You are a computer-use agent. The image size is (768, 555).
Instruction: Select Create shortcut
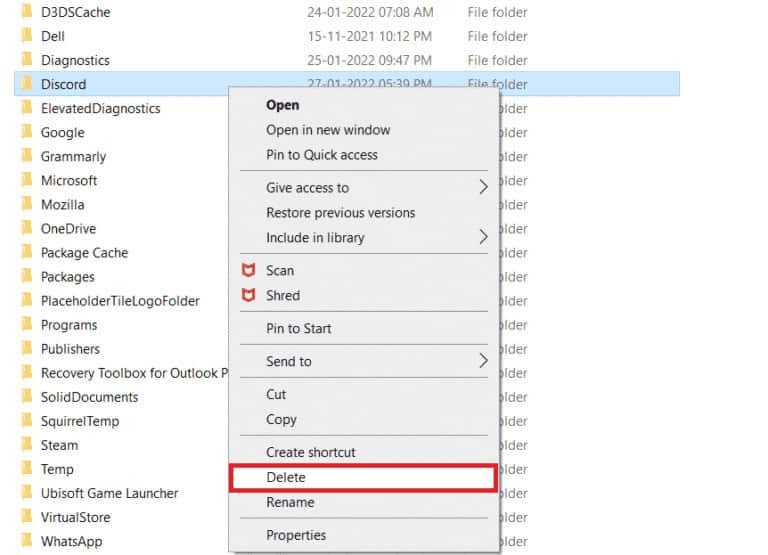[x=364, y=452]
